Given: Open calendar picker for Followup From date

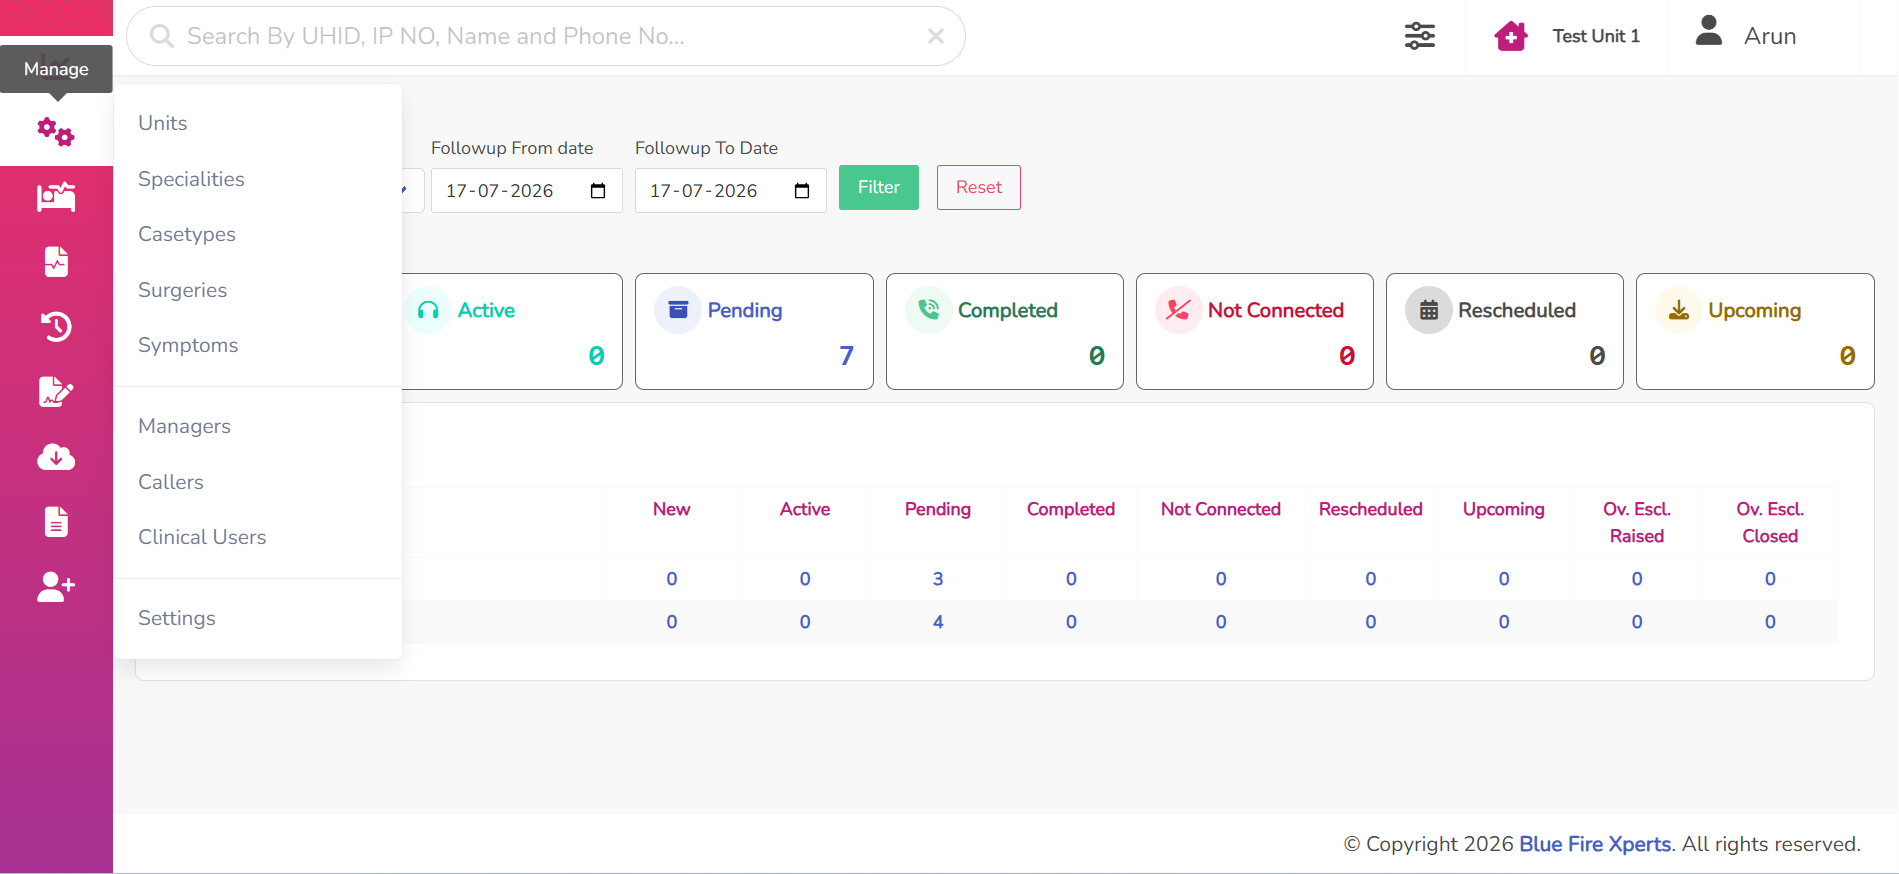Looking at the screenshot, I should click(598, 191).
